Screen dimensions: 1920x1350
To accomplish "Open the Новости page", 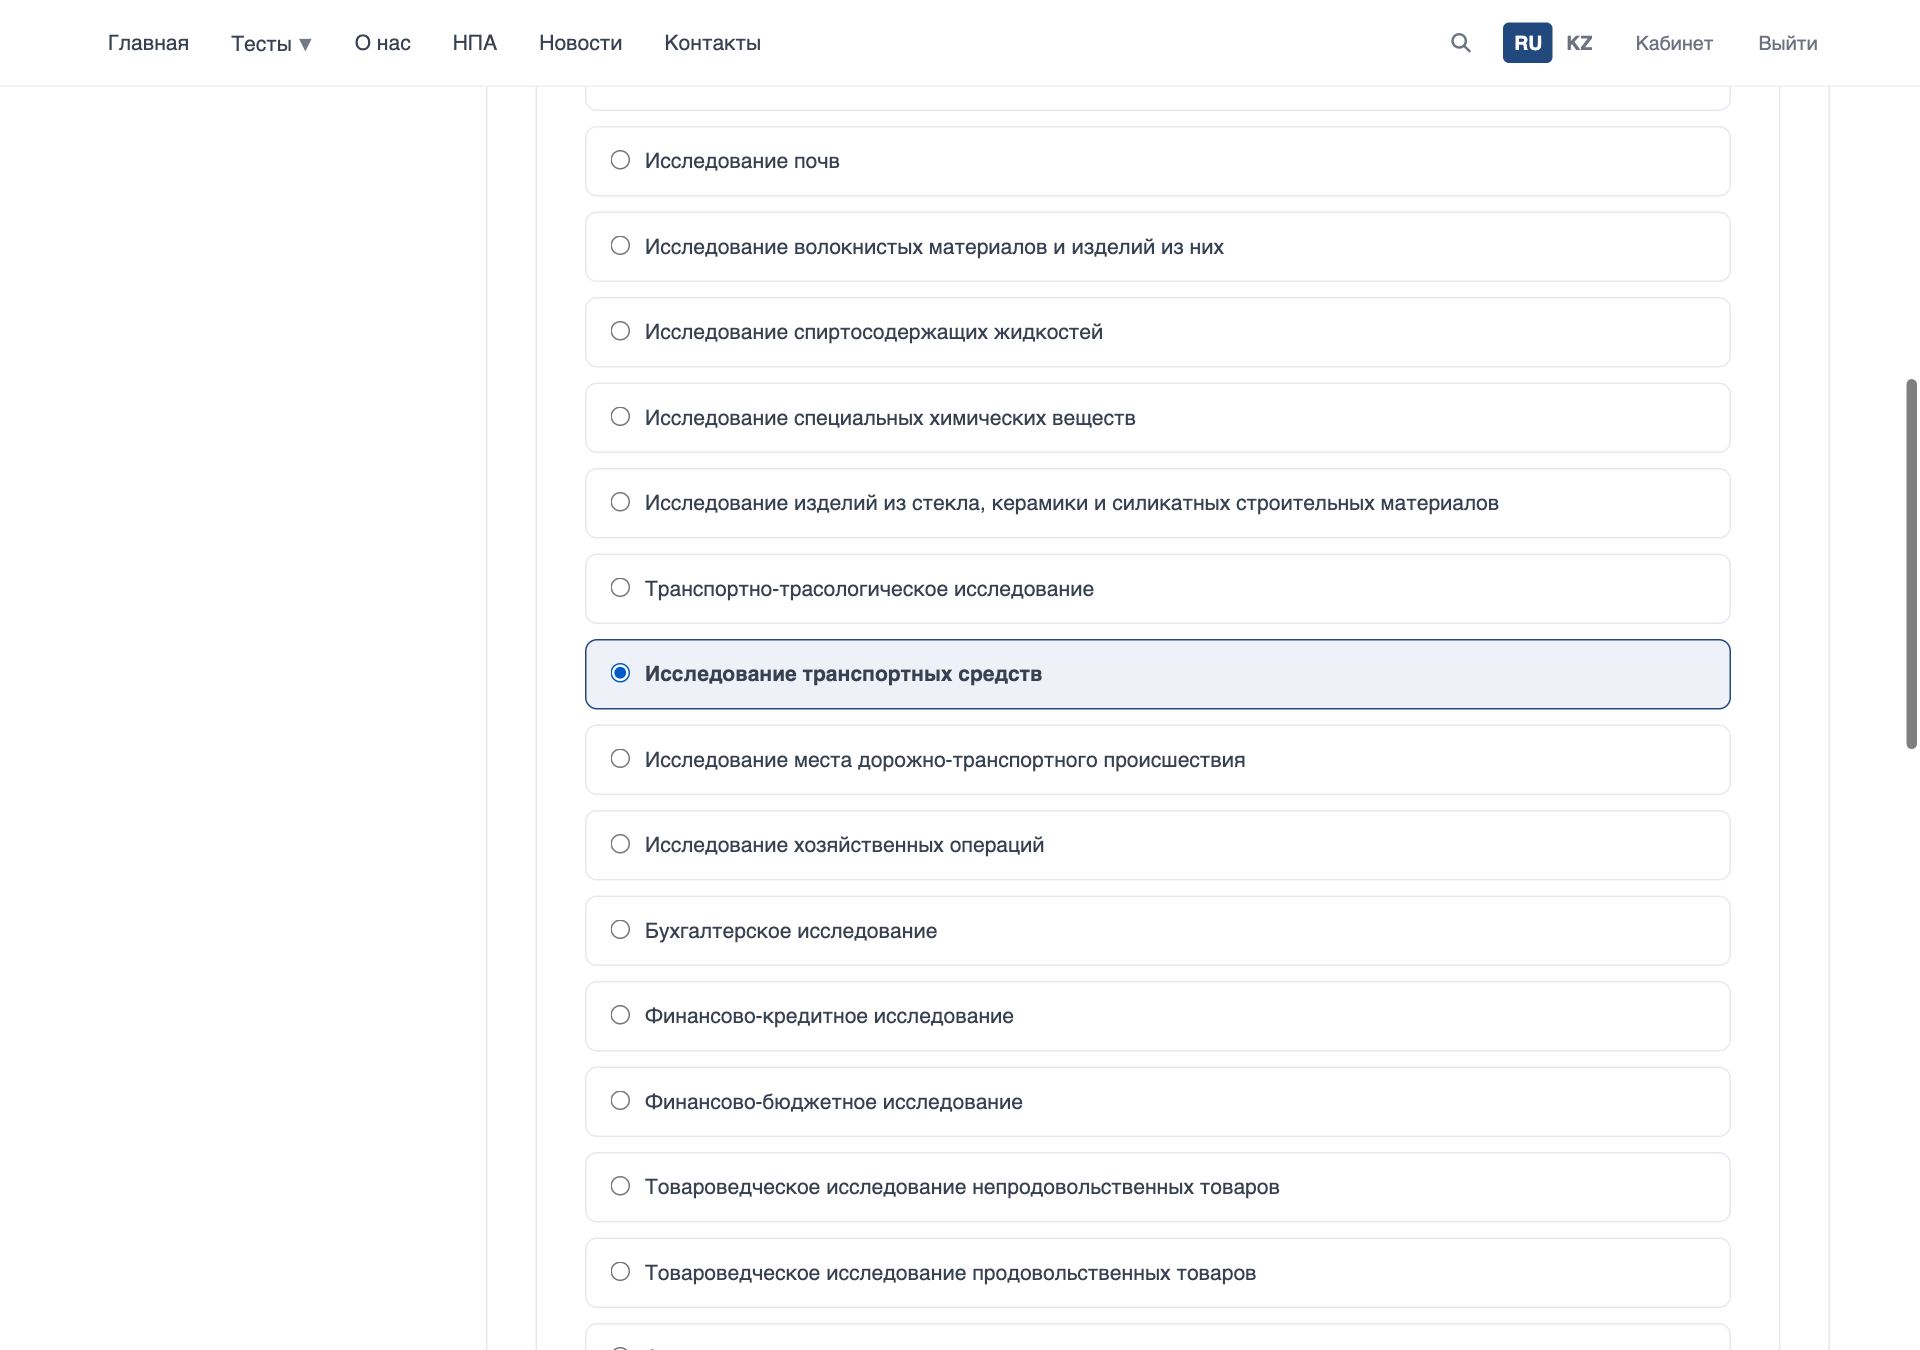I will pyautogui.click(x=580, y=43).
